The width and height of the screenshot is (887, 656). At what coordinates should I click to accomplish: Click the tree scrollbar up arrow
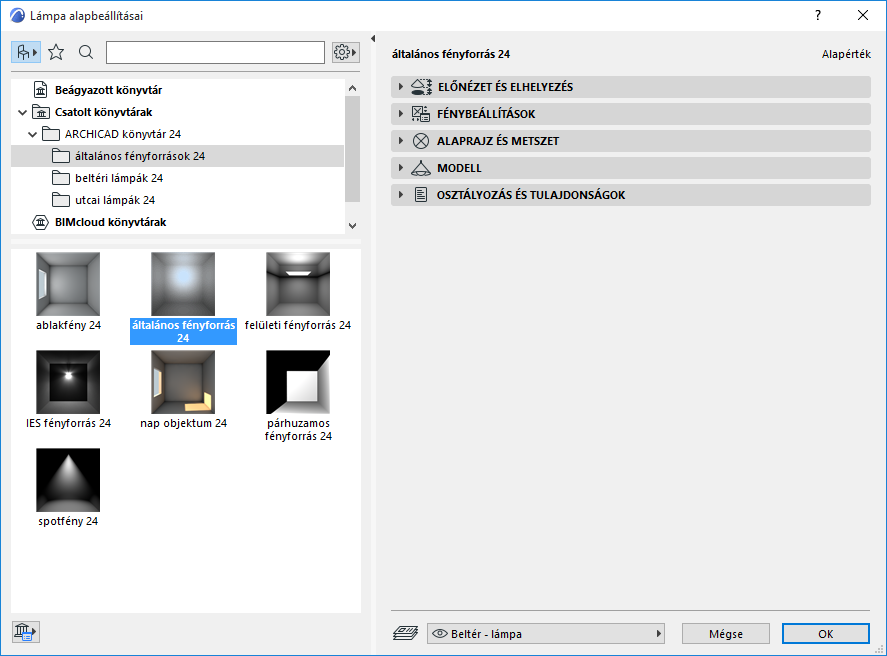pyautogui.click(x=352, y=88)
